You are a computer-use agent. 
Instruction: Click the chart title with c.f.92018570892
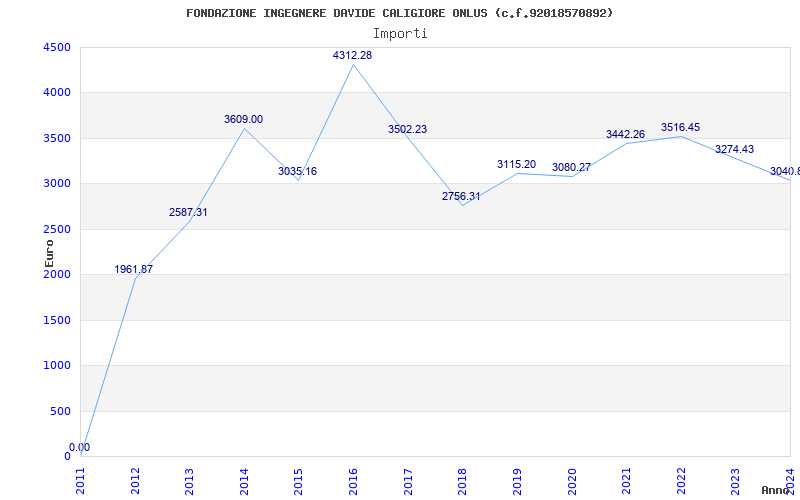coord(399,13)
